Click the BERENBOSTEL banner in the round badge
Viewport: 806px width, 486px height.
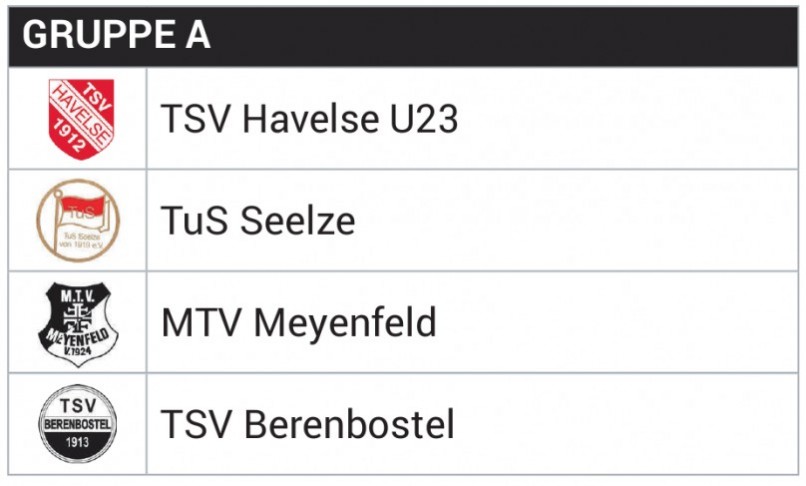pyautogui.click(x=78, y=424)
